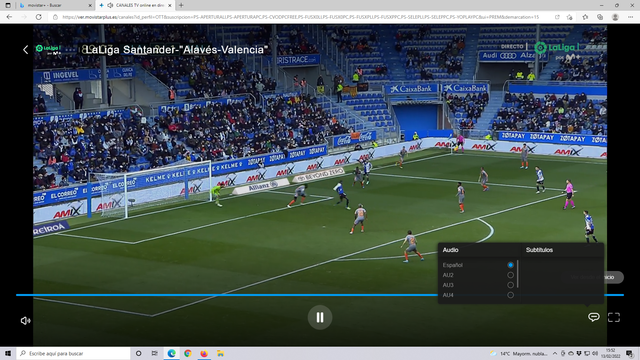Add this page to favorites
Viewport: 640px width, 360px height.
tap(570, 17)
